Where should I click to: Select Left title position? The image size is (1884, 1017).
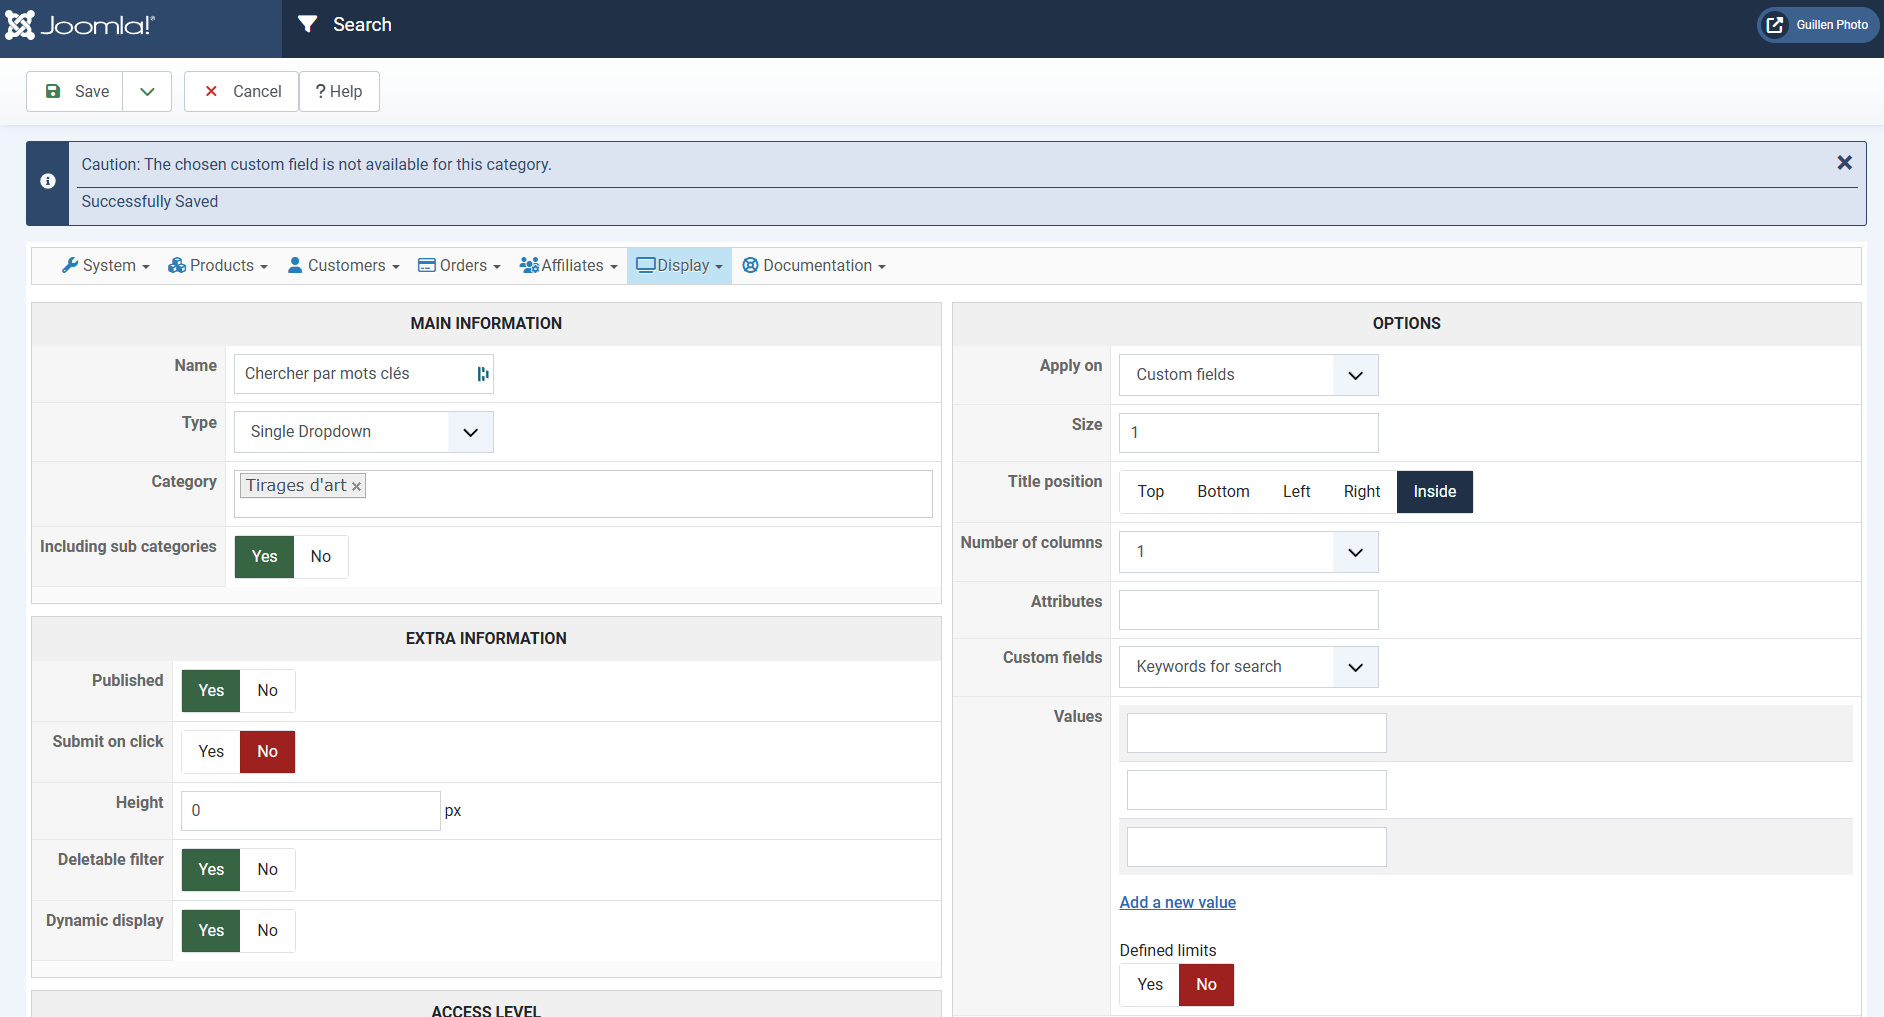coord(1297,492)
